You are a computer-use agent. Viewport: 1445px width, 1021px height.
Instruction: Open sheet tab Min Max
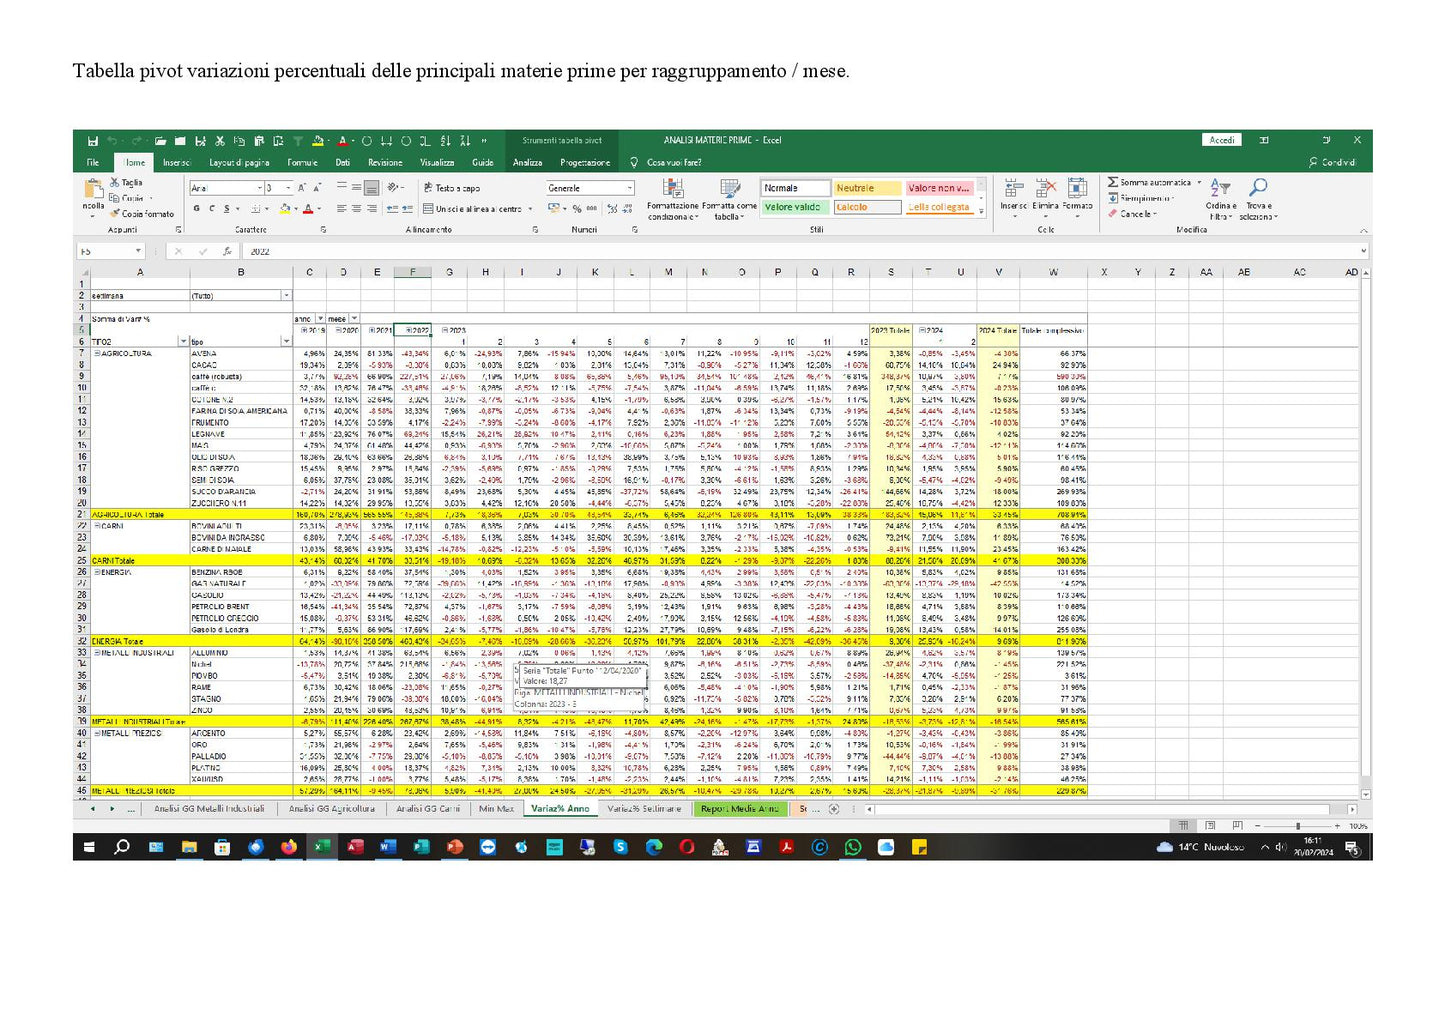(x=496, y=809)
